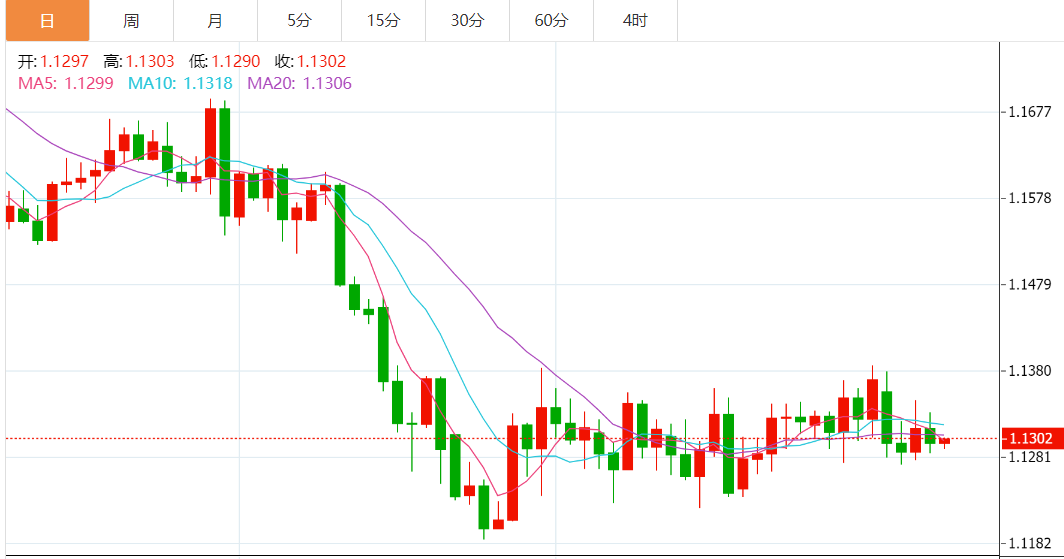Select the 15分 timeframe tab

(383, 20)
